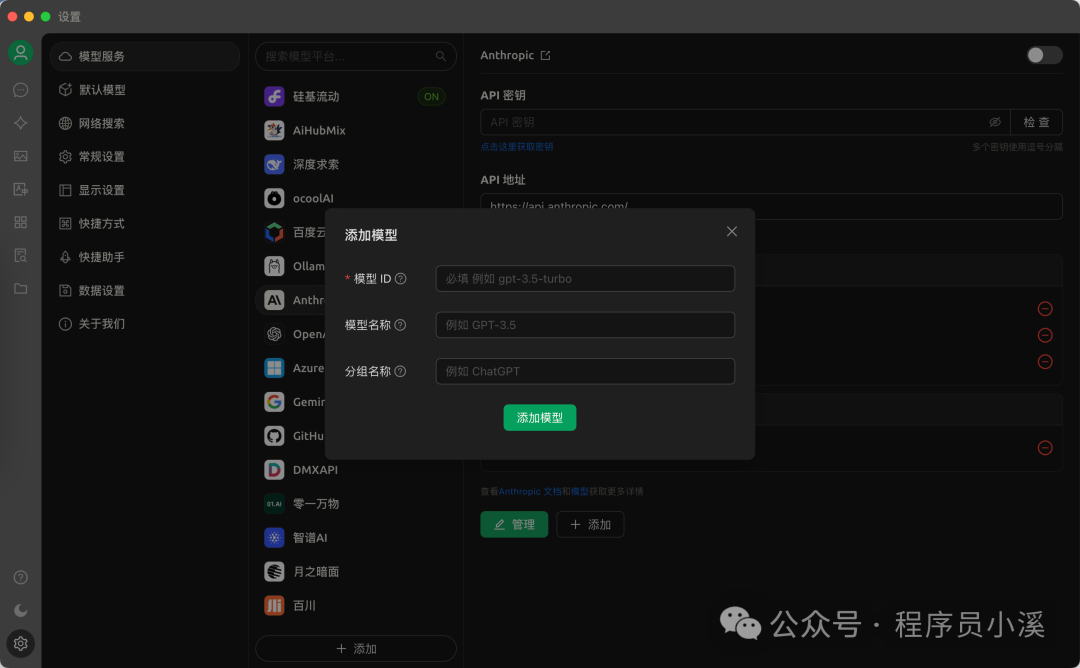Select 智谱AI provider
Viewport: 1080px width, 668px height.
point(355,537)
